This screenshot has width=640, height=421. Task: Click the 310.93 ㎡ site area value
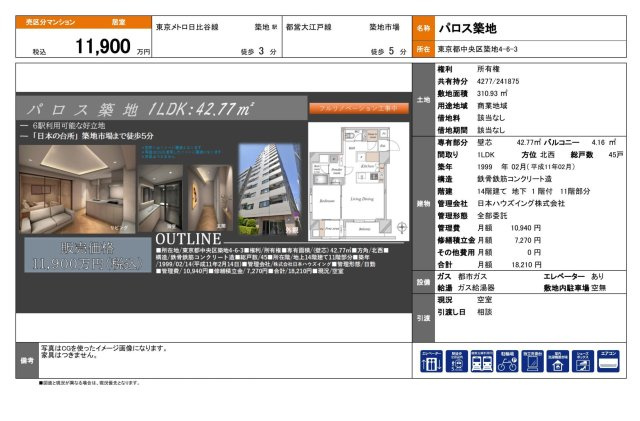pyautogui.click(x=492, y=94)
